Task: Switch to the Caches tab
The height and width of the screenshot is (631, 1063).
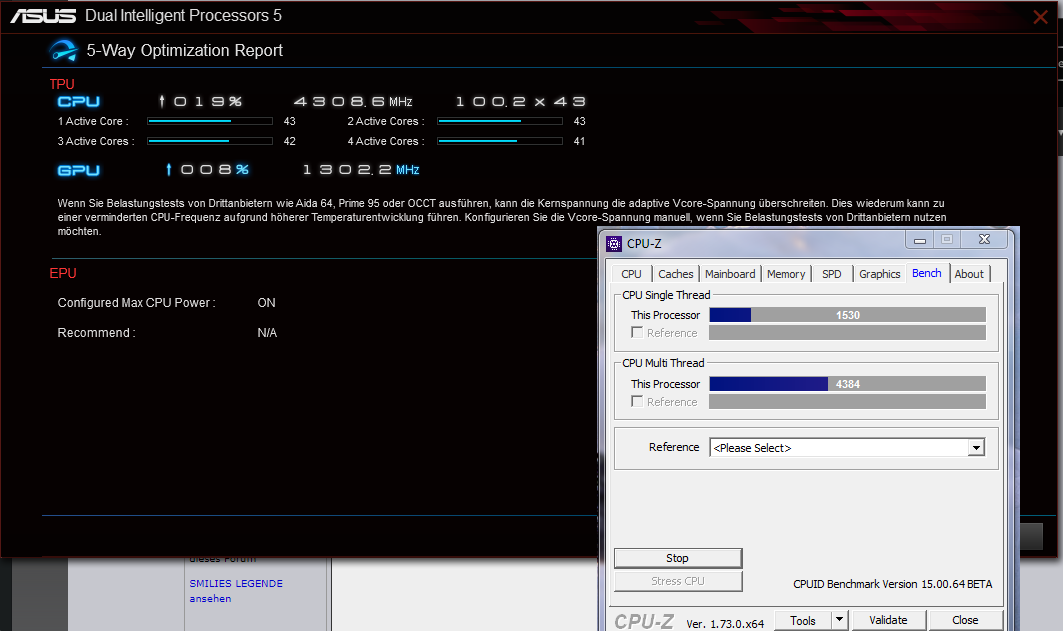Action: coord(675,274)
